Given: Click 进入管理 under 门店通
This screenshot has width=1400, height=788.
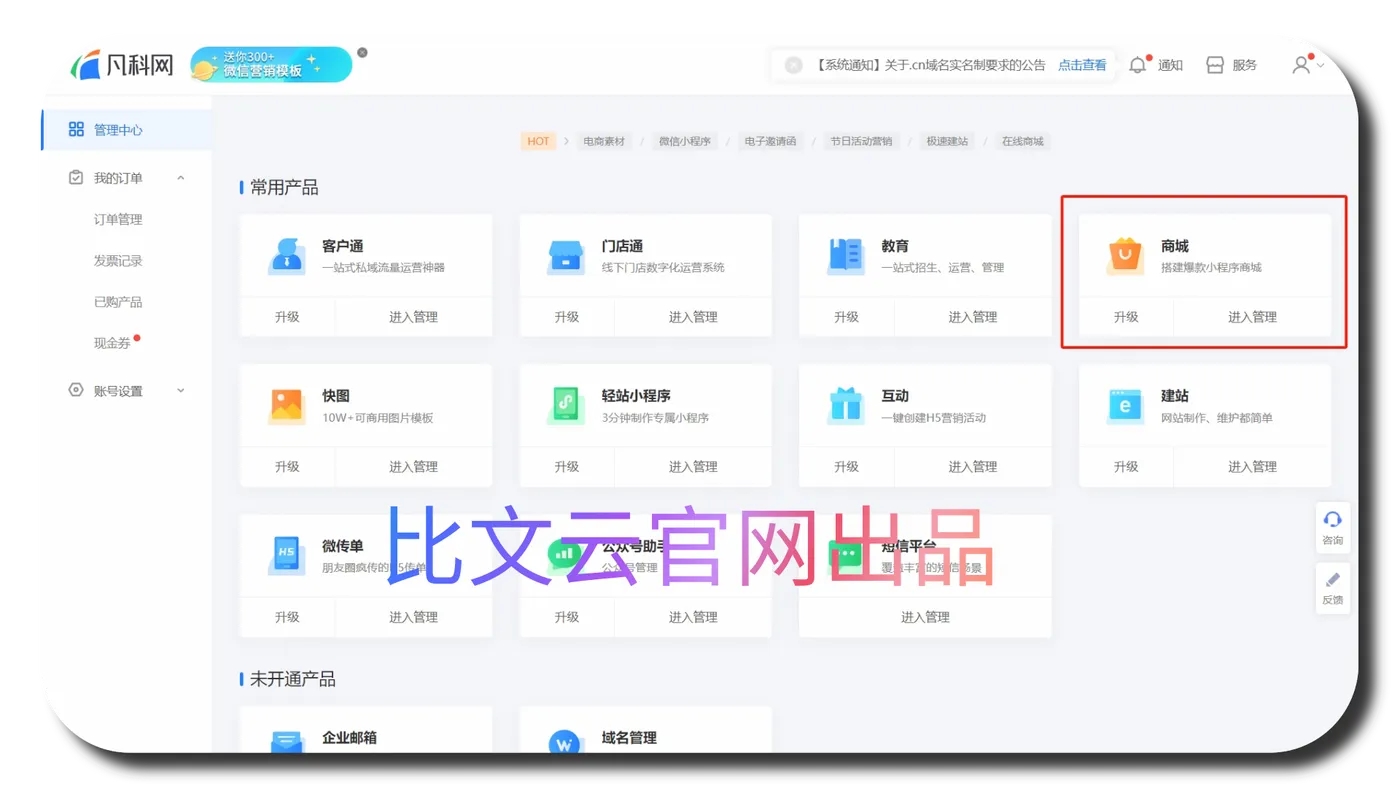Looking at the screenshot, I should (693, 317).
